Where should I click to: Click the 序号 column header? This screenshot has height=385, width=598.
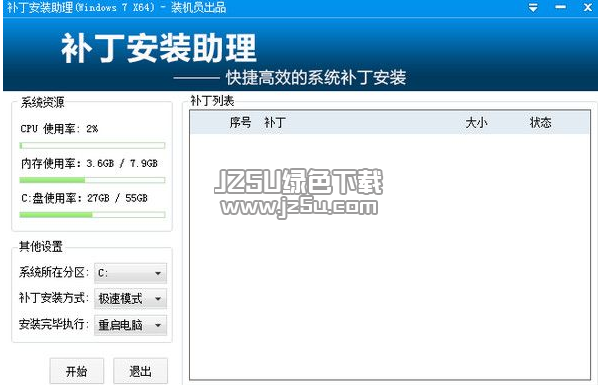click(240, 122)
